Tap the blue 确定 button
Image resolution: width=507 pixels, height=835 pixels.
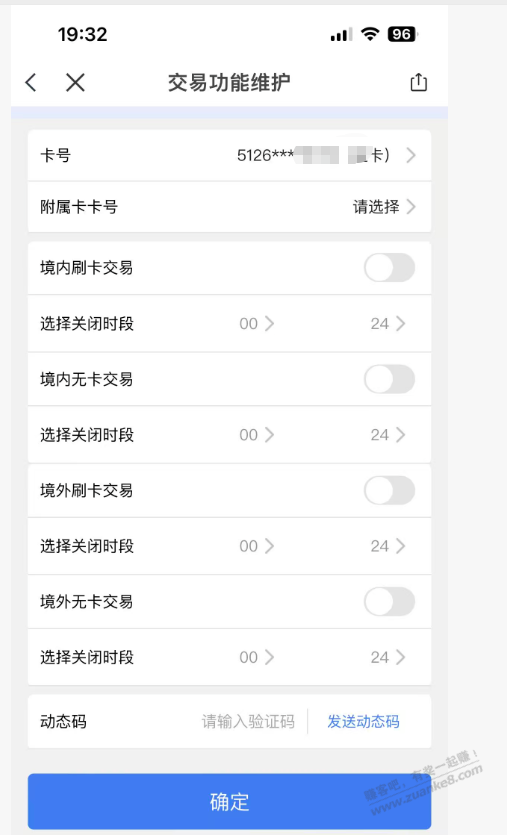pyautogui.click(x=230, y=801)
